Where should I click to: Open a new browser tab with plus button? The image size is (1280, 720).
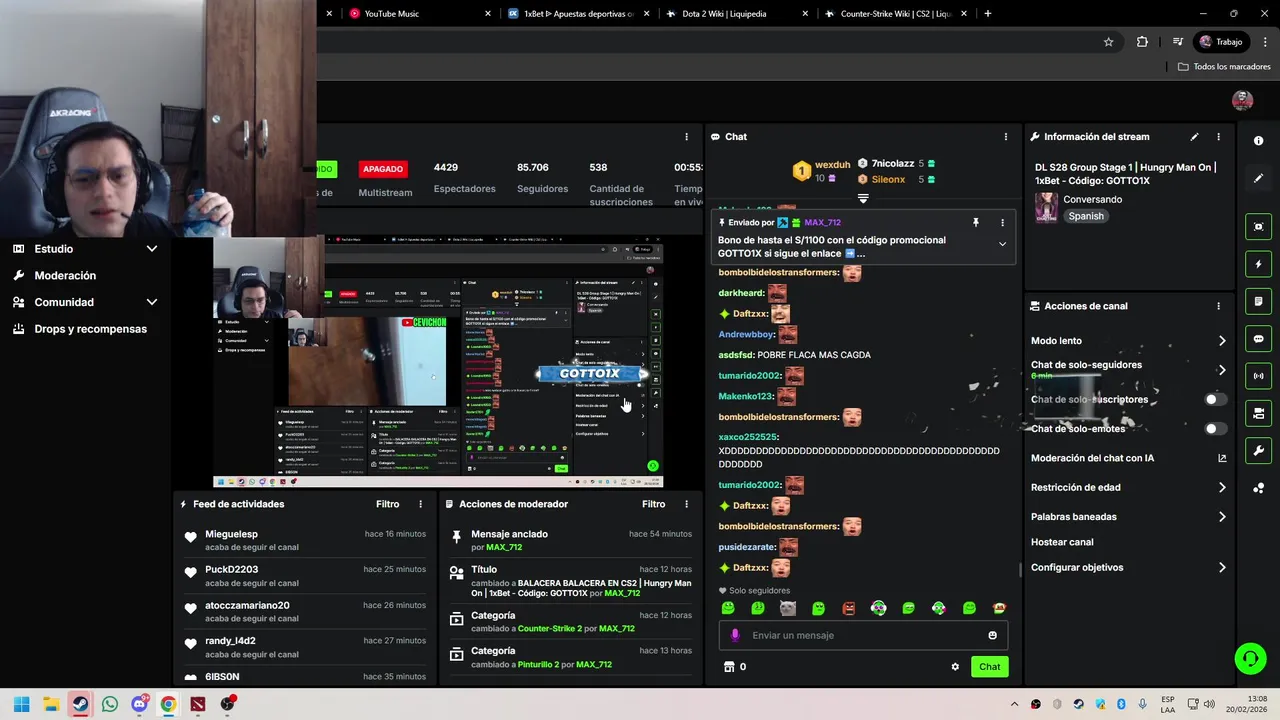tap(988, 14)
